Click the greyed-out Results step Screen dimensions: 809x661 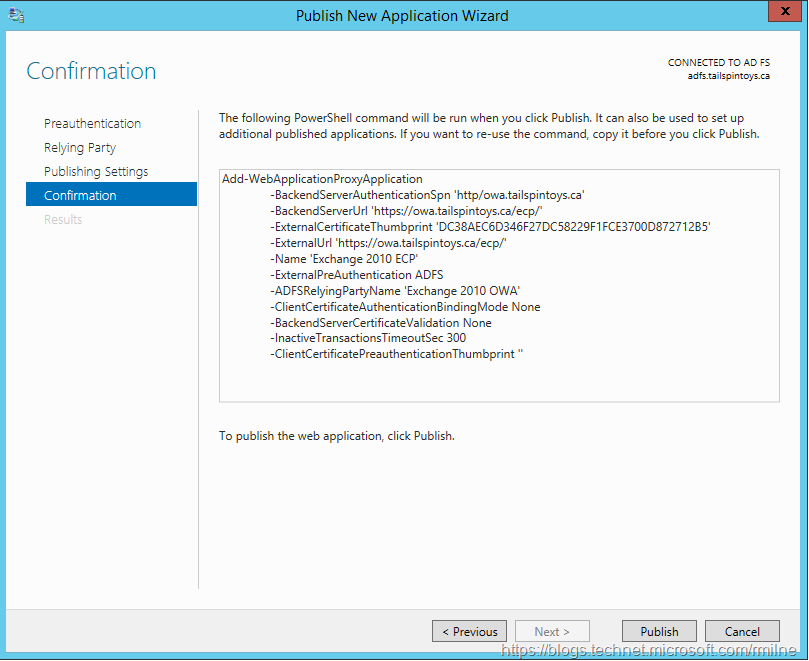tap(63, 219)
